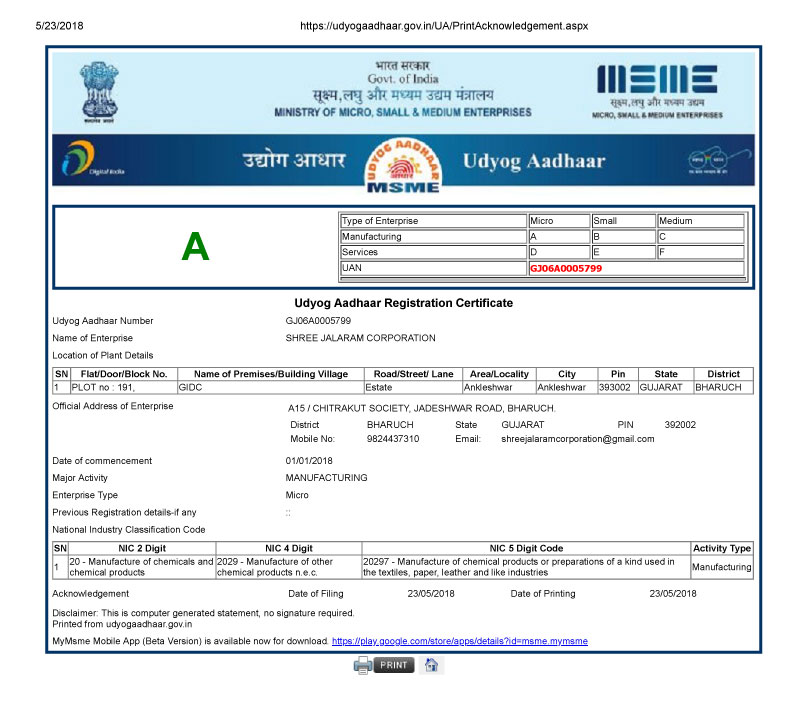Click the Date of Filing value 23/05/2018
Image resolution: width=800 pixels, height=707 pixels.
(x=431, y=594)
